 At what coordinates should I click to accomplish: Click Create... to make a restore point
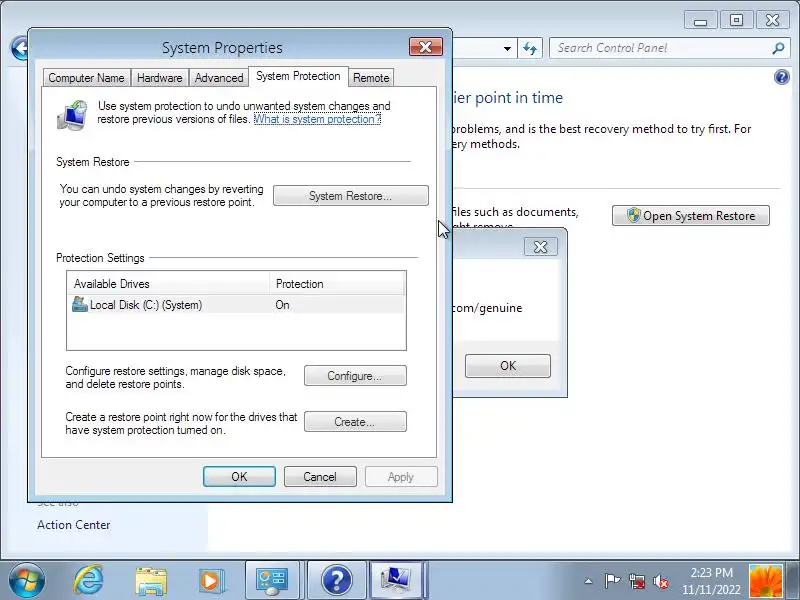point(355,422)
